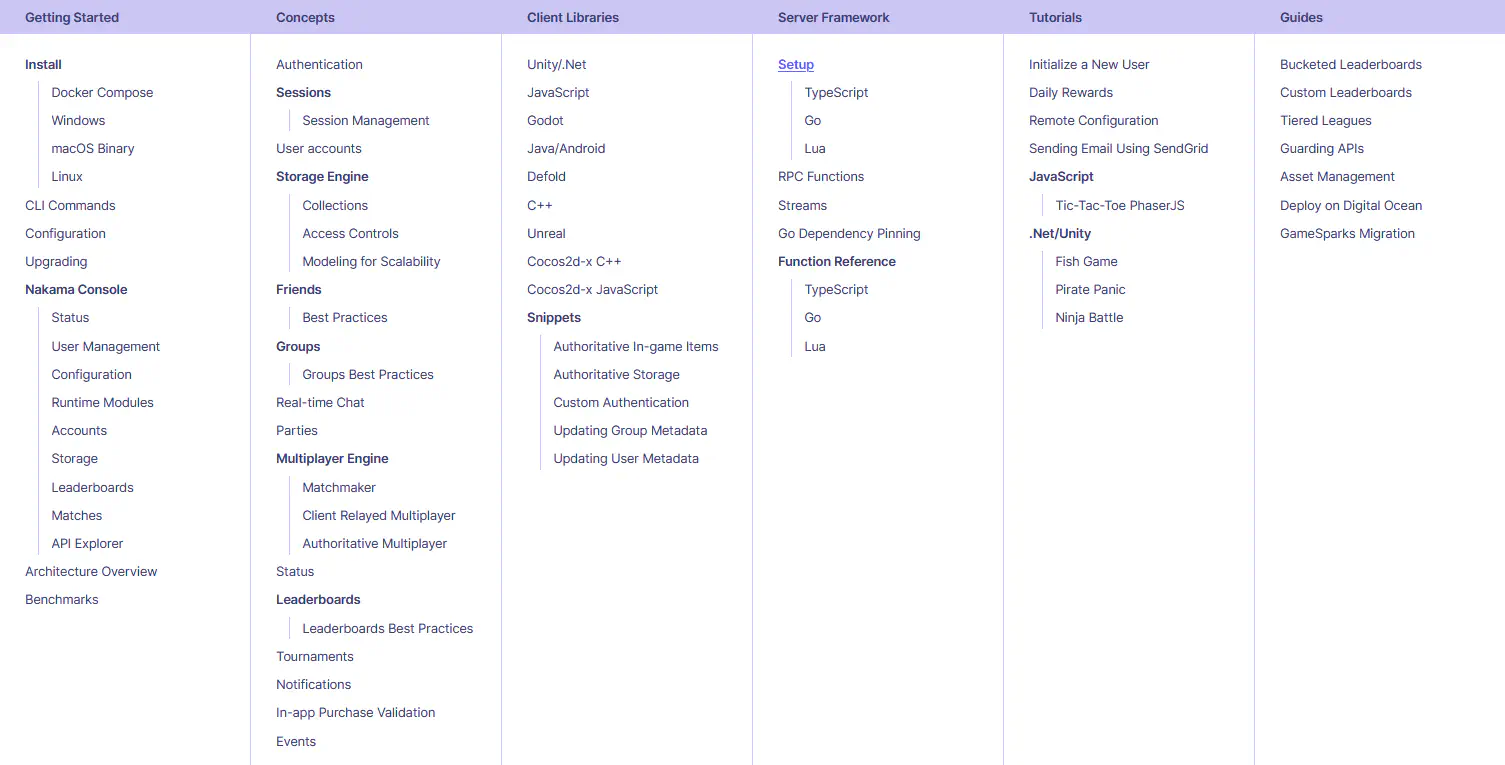Open the Daily Rewards tutorial
1505x765 pixels.
[1071, 92]
